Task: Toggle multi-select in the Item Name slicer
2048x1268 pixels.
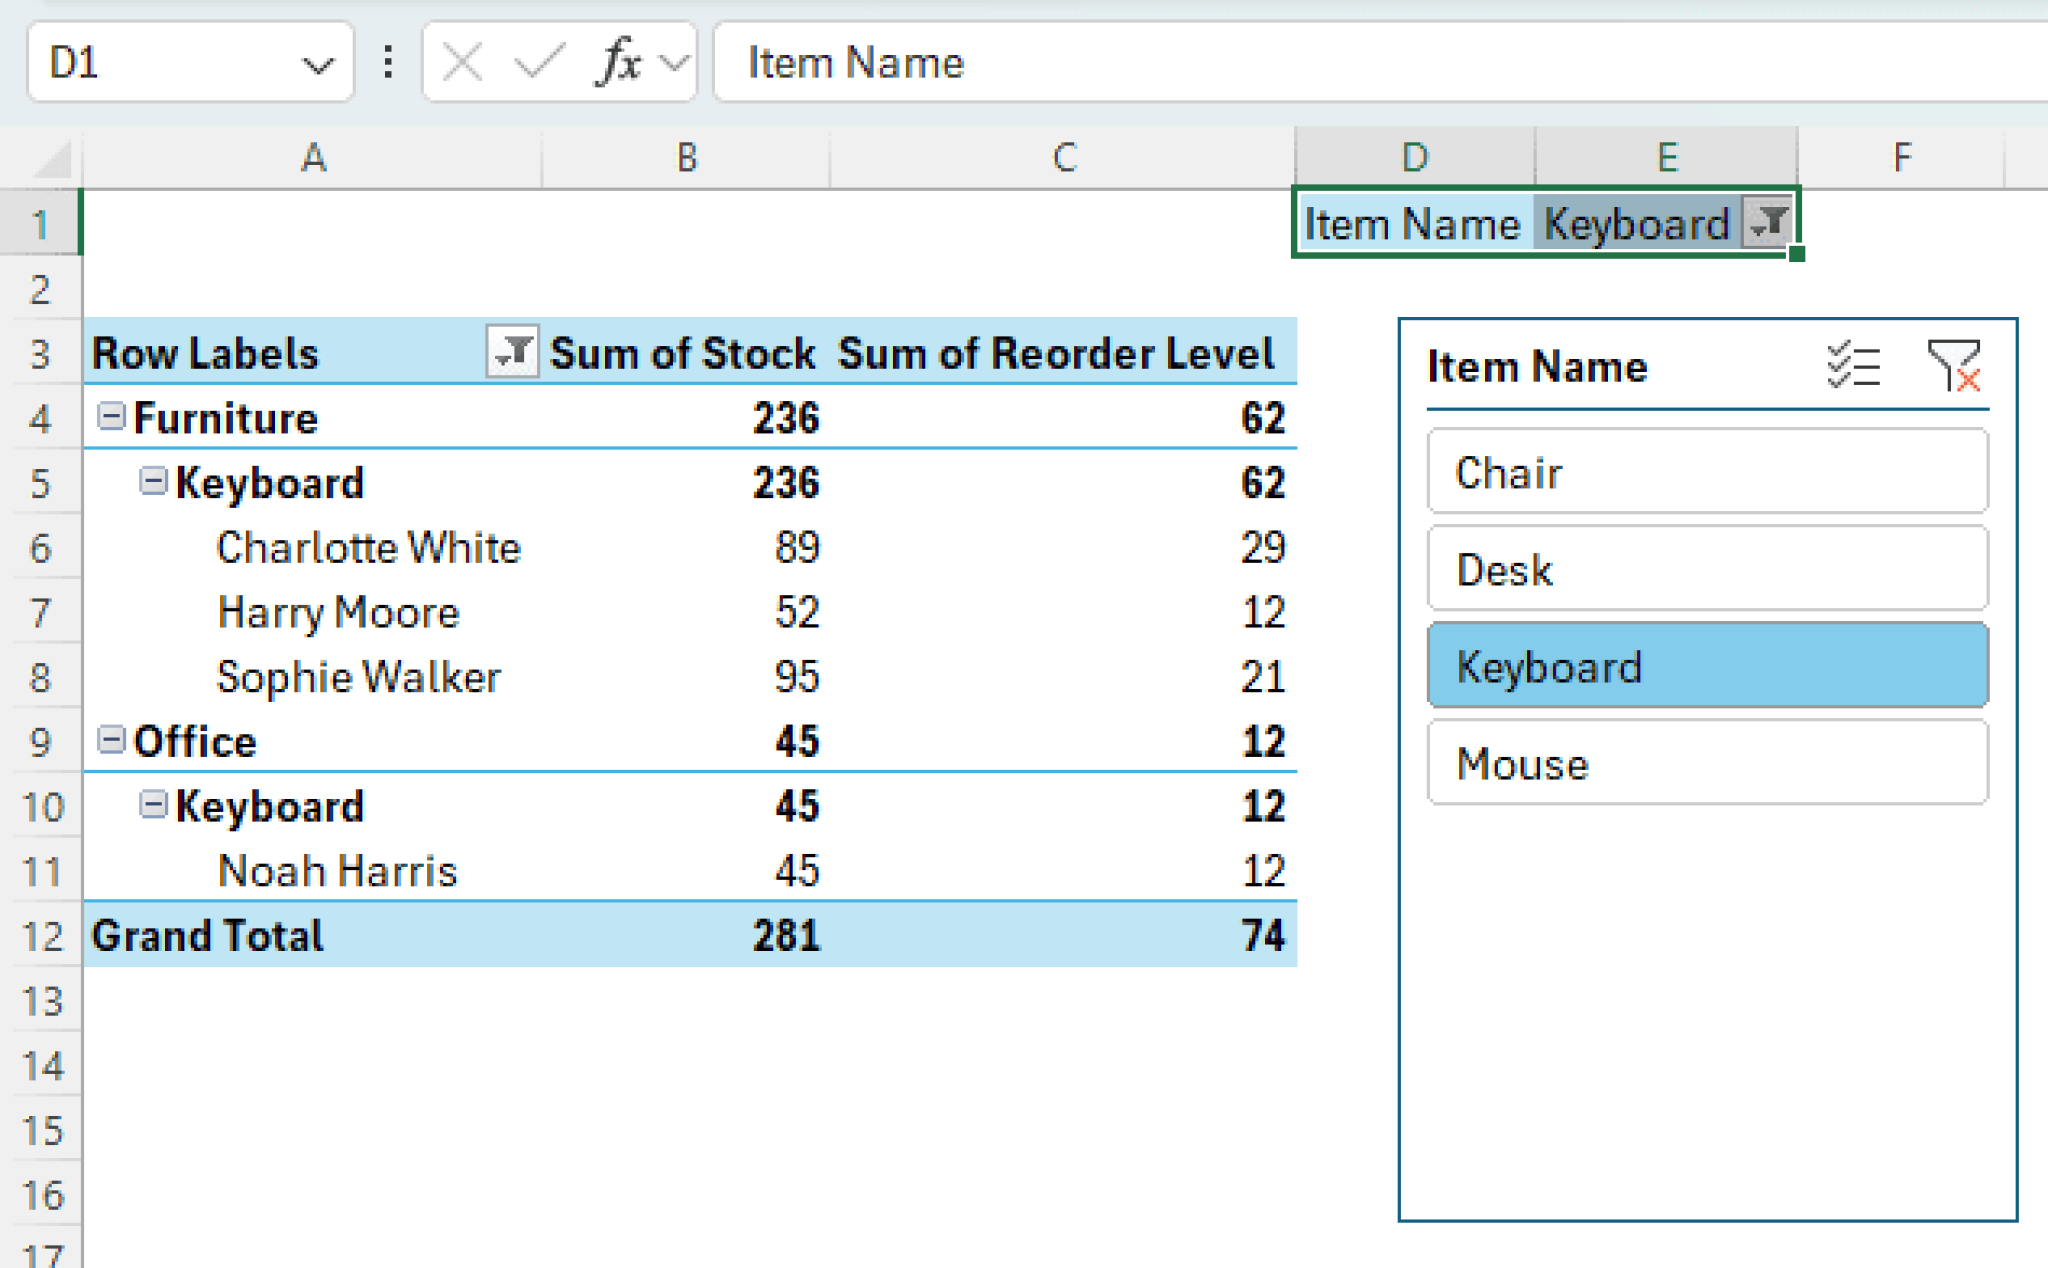Action: pyautogui.click(x=1853, y=366)
